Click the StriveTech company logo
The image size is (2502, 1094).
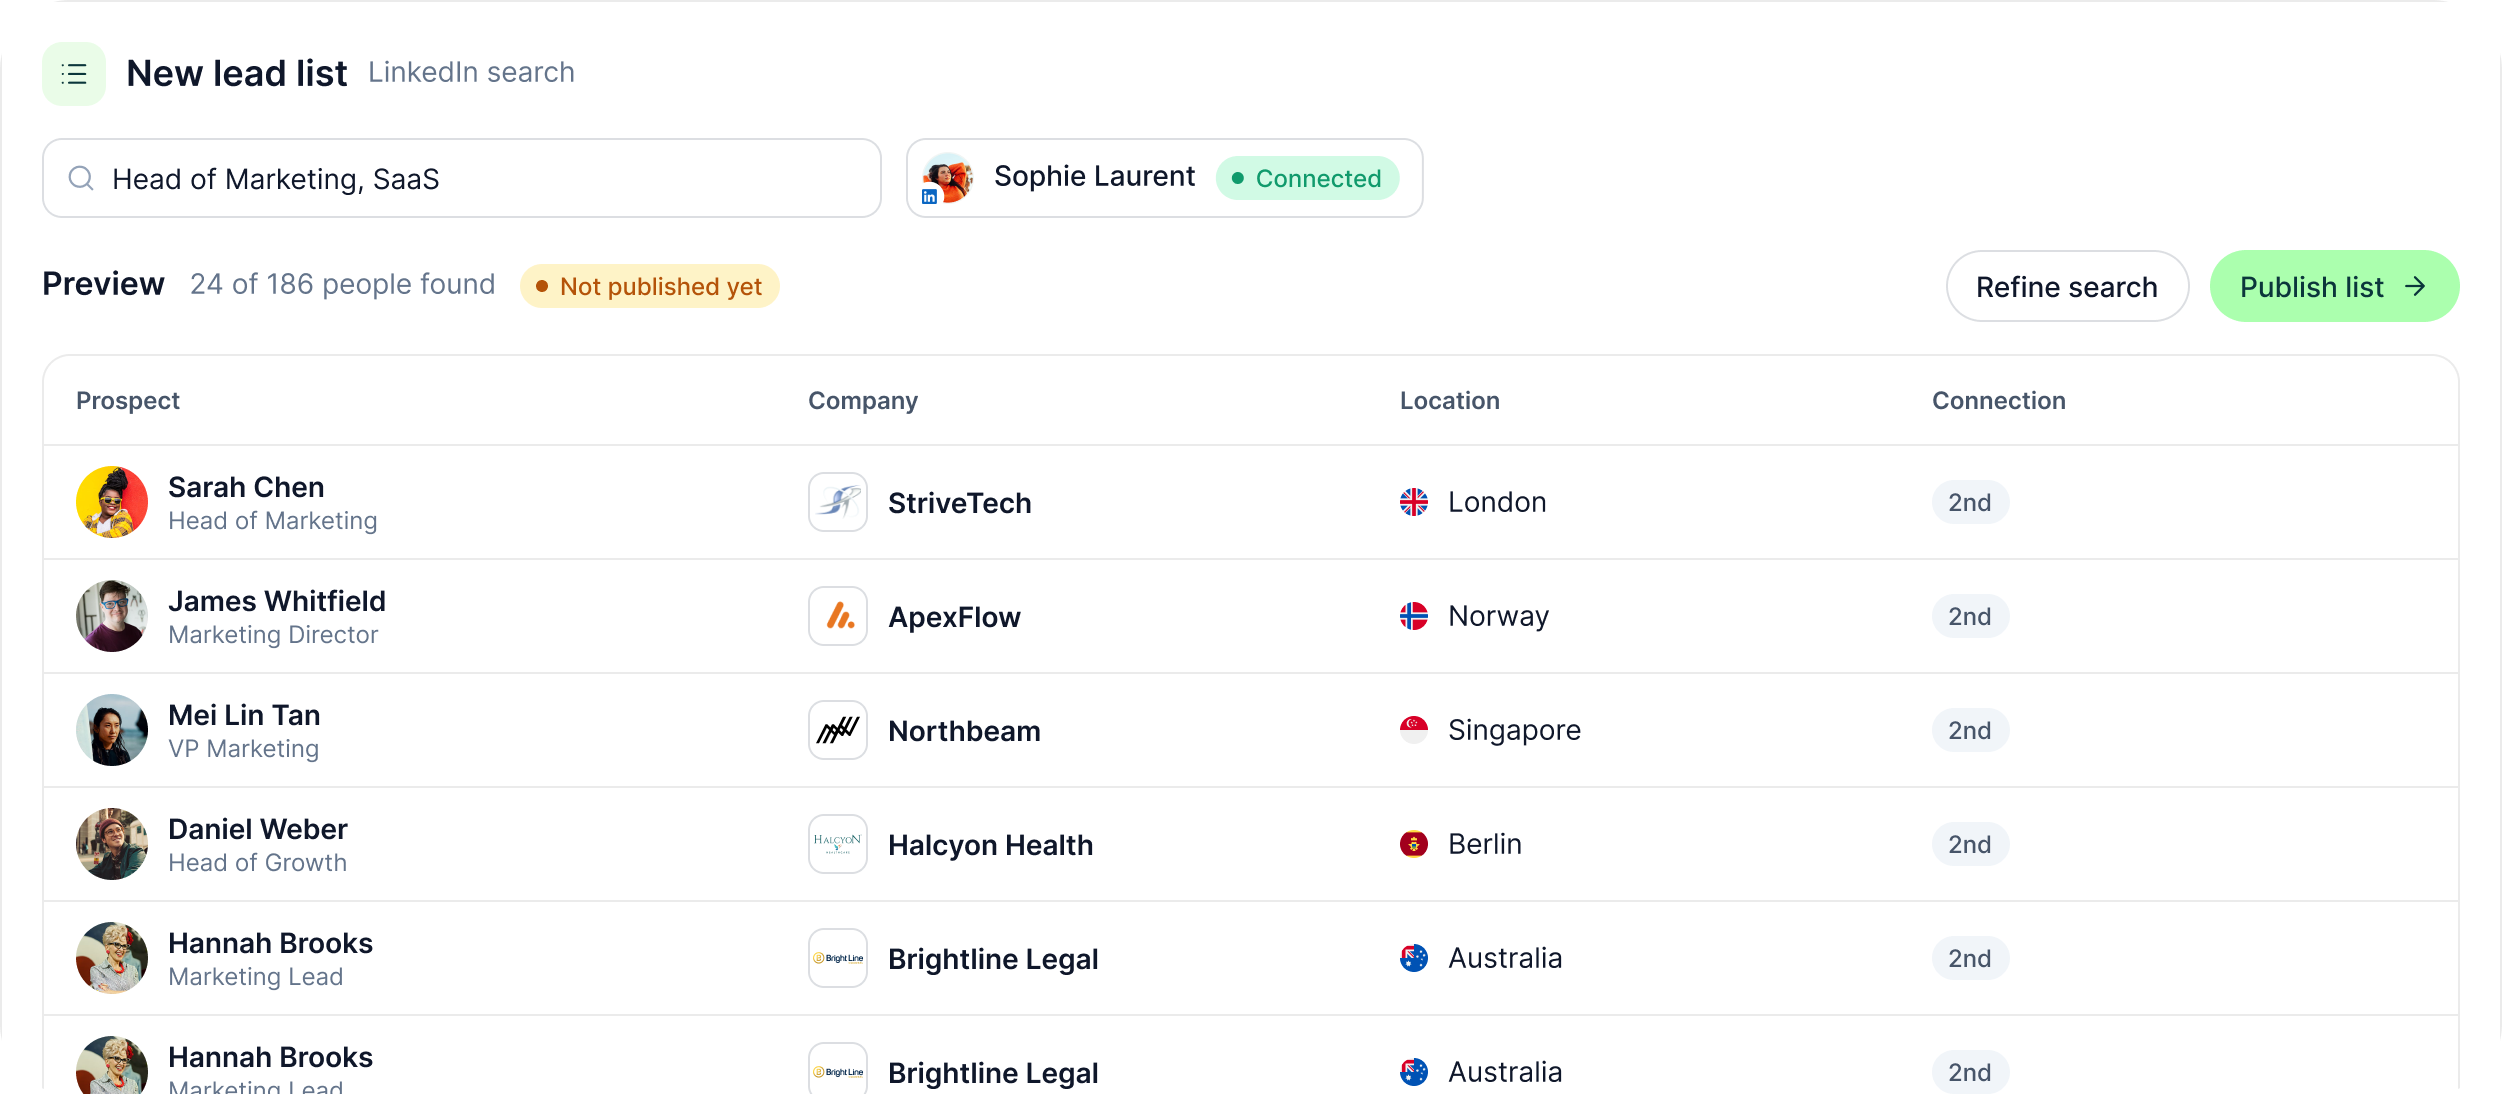pyautogui.click(x=838, y=502)
